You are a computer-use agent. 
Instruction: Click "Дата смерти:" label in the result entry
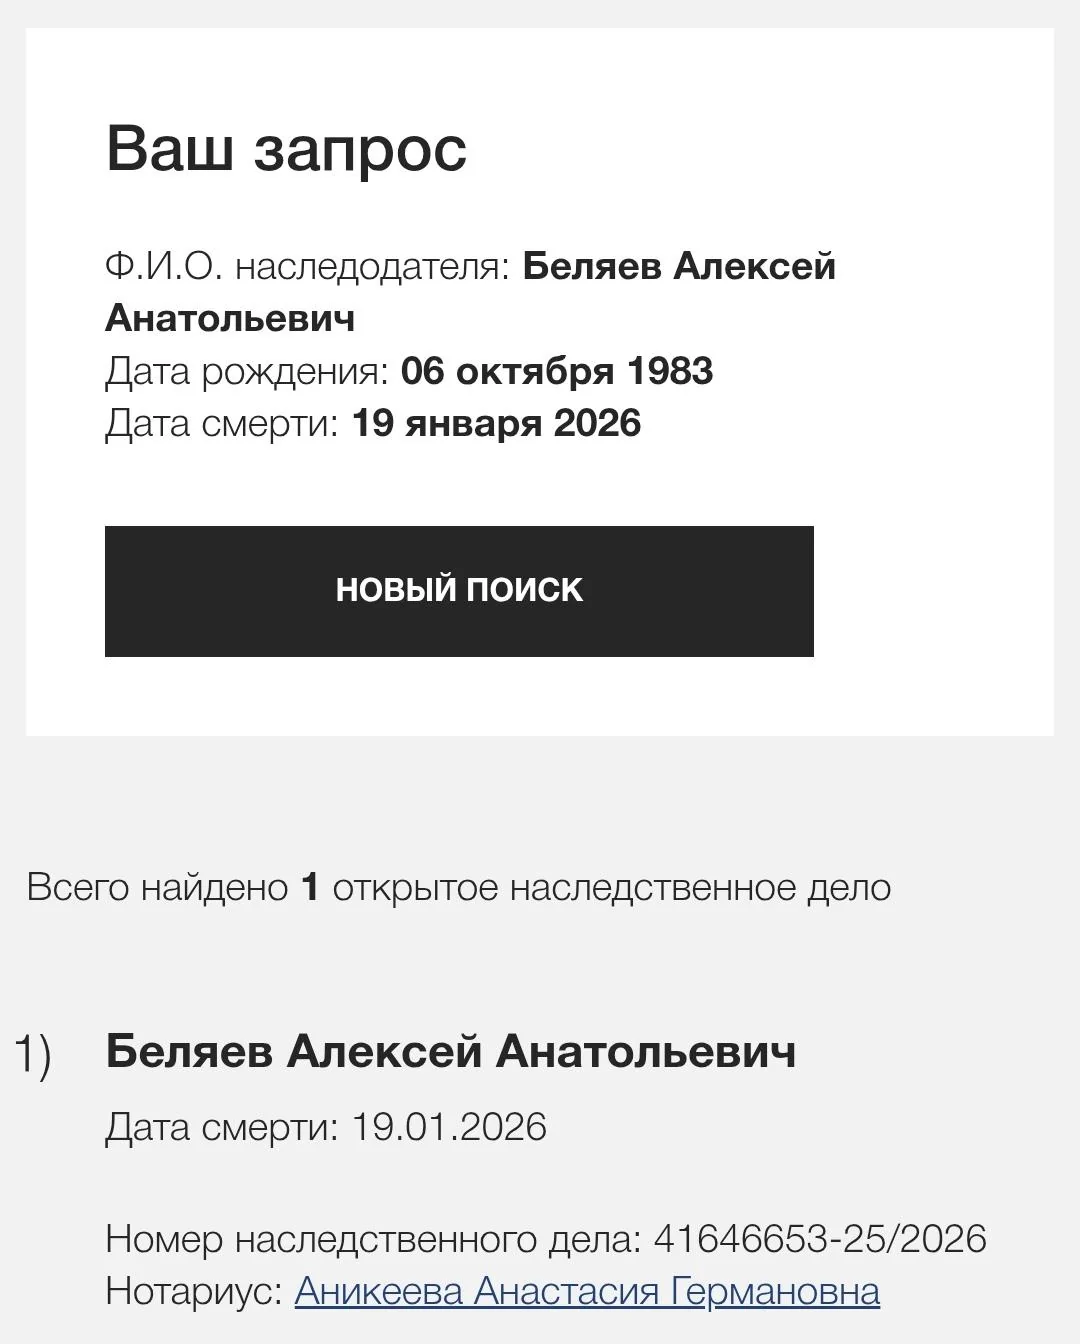click(222, 1127)
